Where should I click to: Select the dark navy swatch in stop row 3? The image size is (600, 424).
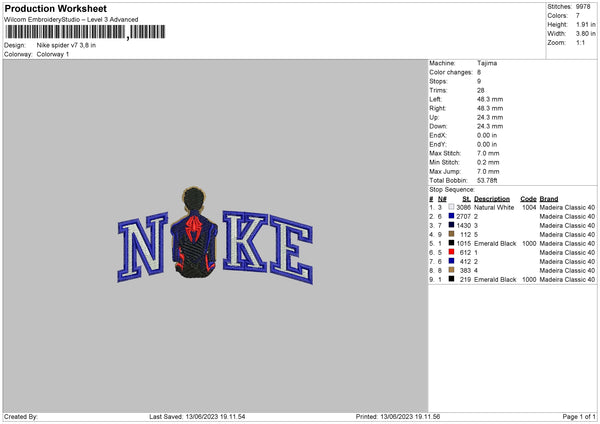(451, 225)
